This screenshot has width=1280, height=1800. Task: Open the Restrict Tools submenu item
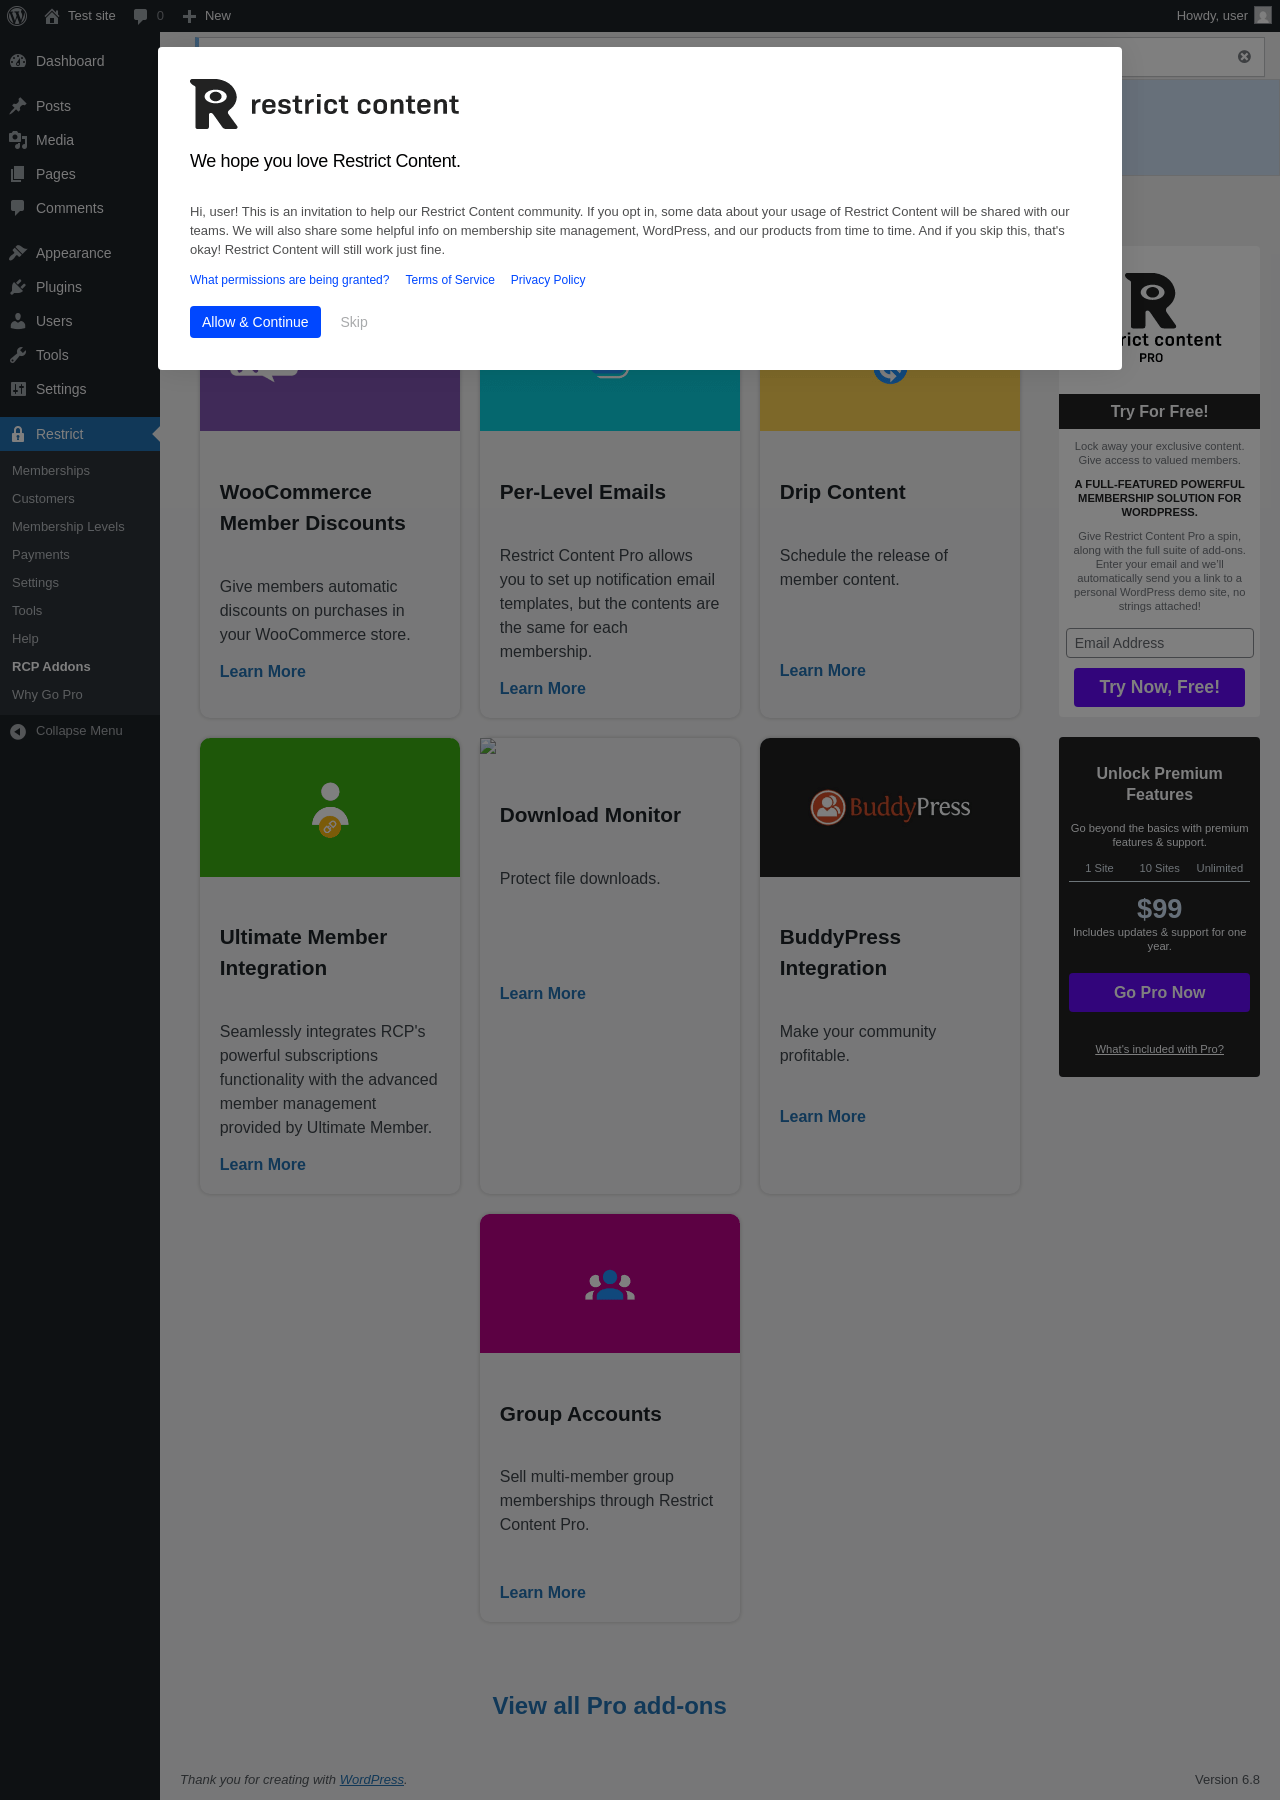(x=27, y=611)
